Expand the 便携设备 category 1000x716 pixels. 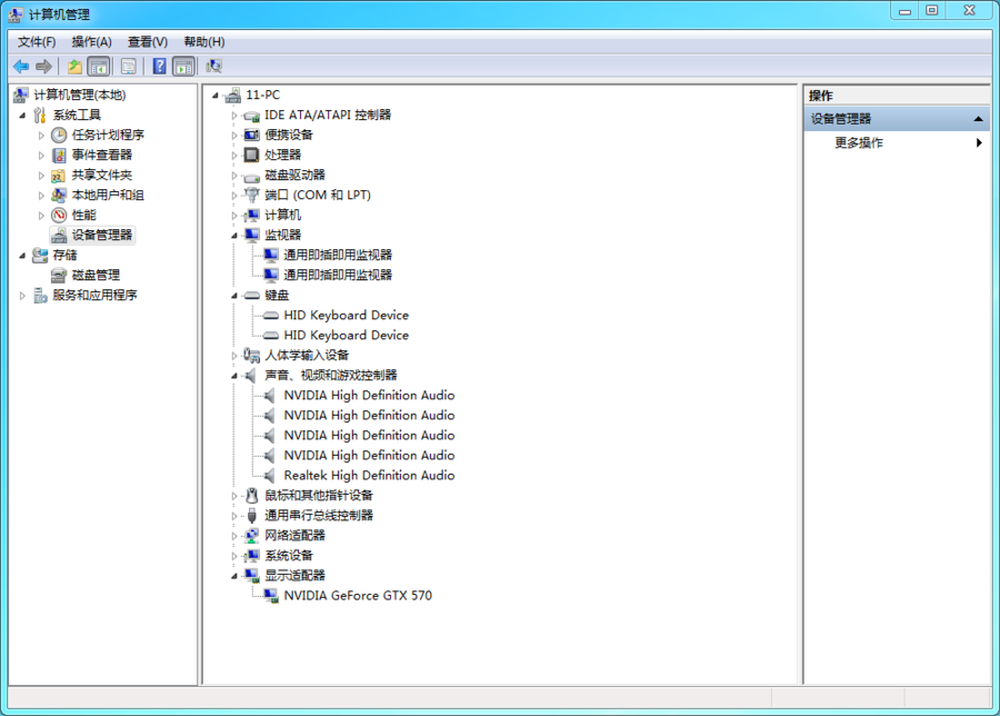point(234,135)
